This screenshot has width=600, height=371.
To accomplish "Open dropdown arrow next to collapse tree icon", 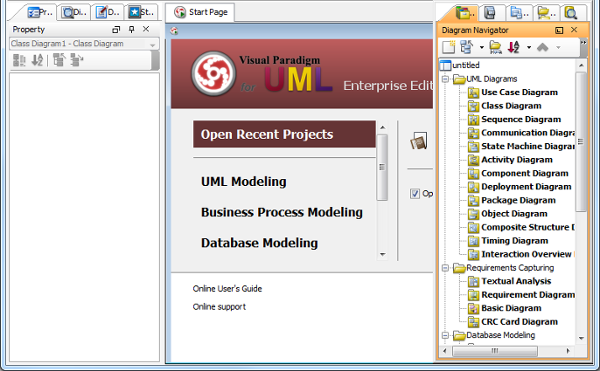I will pos(482,47).
